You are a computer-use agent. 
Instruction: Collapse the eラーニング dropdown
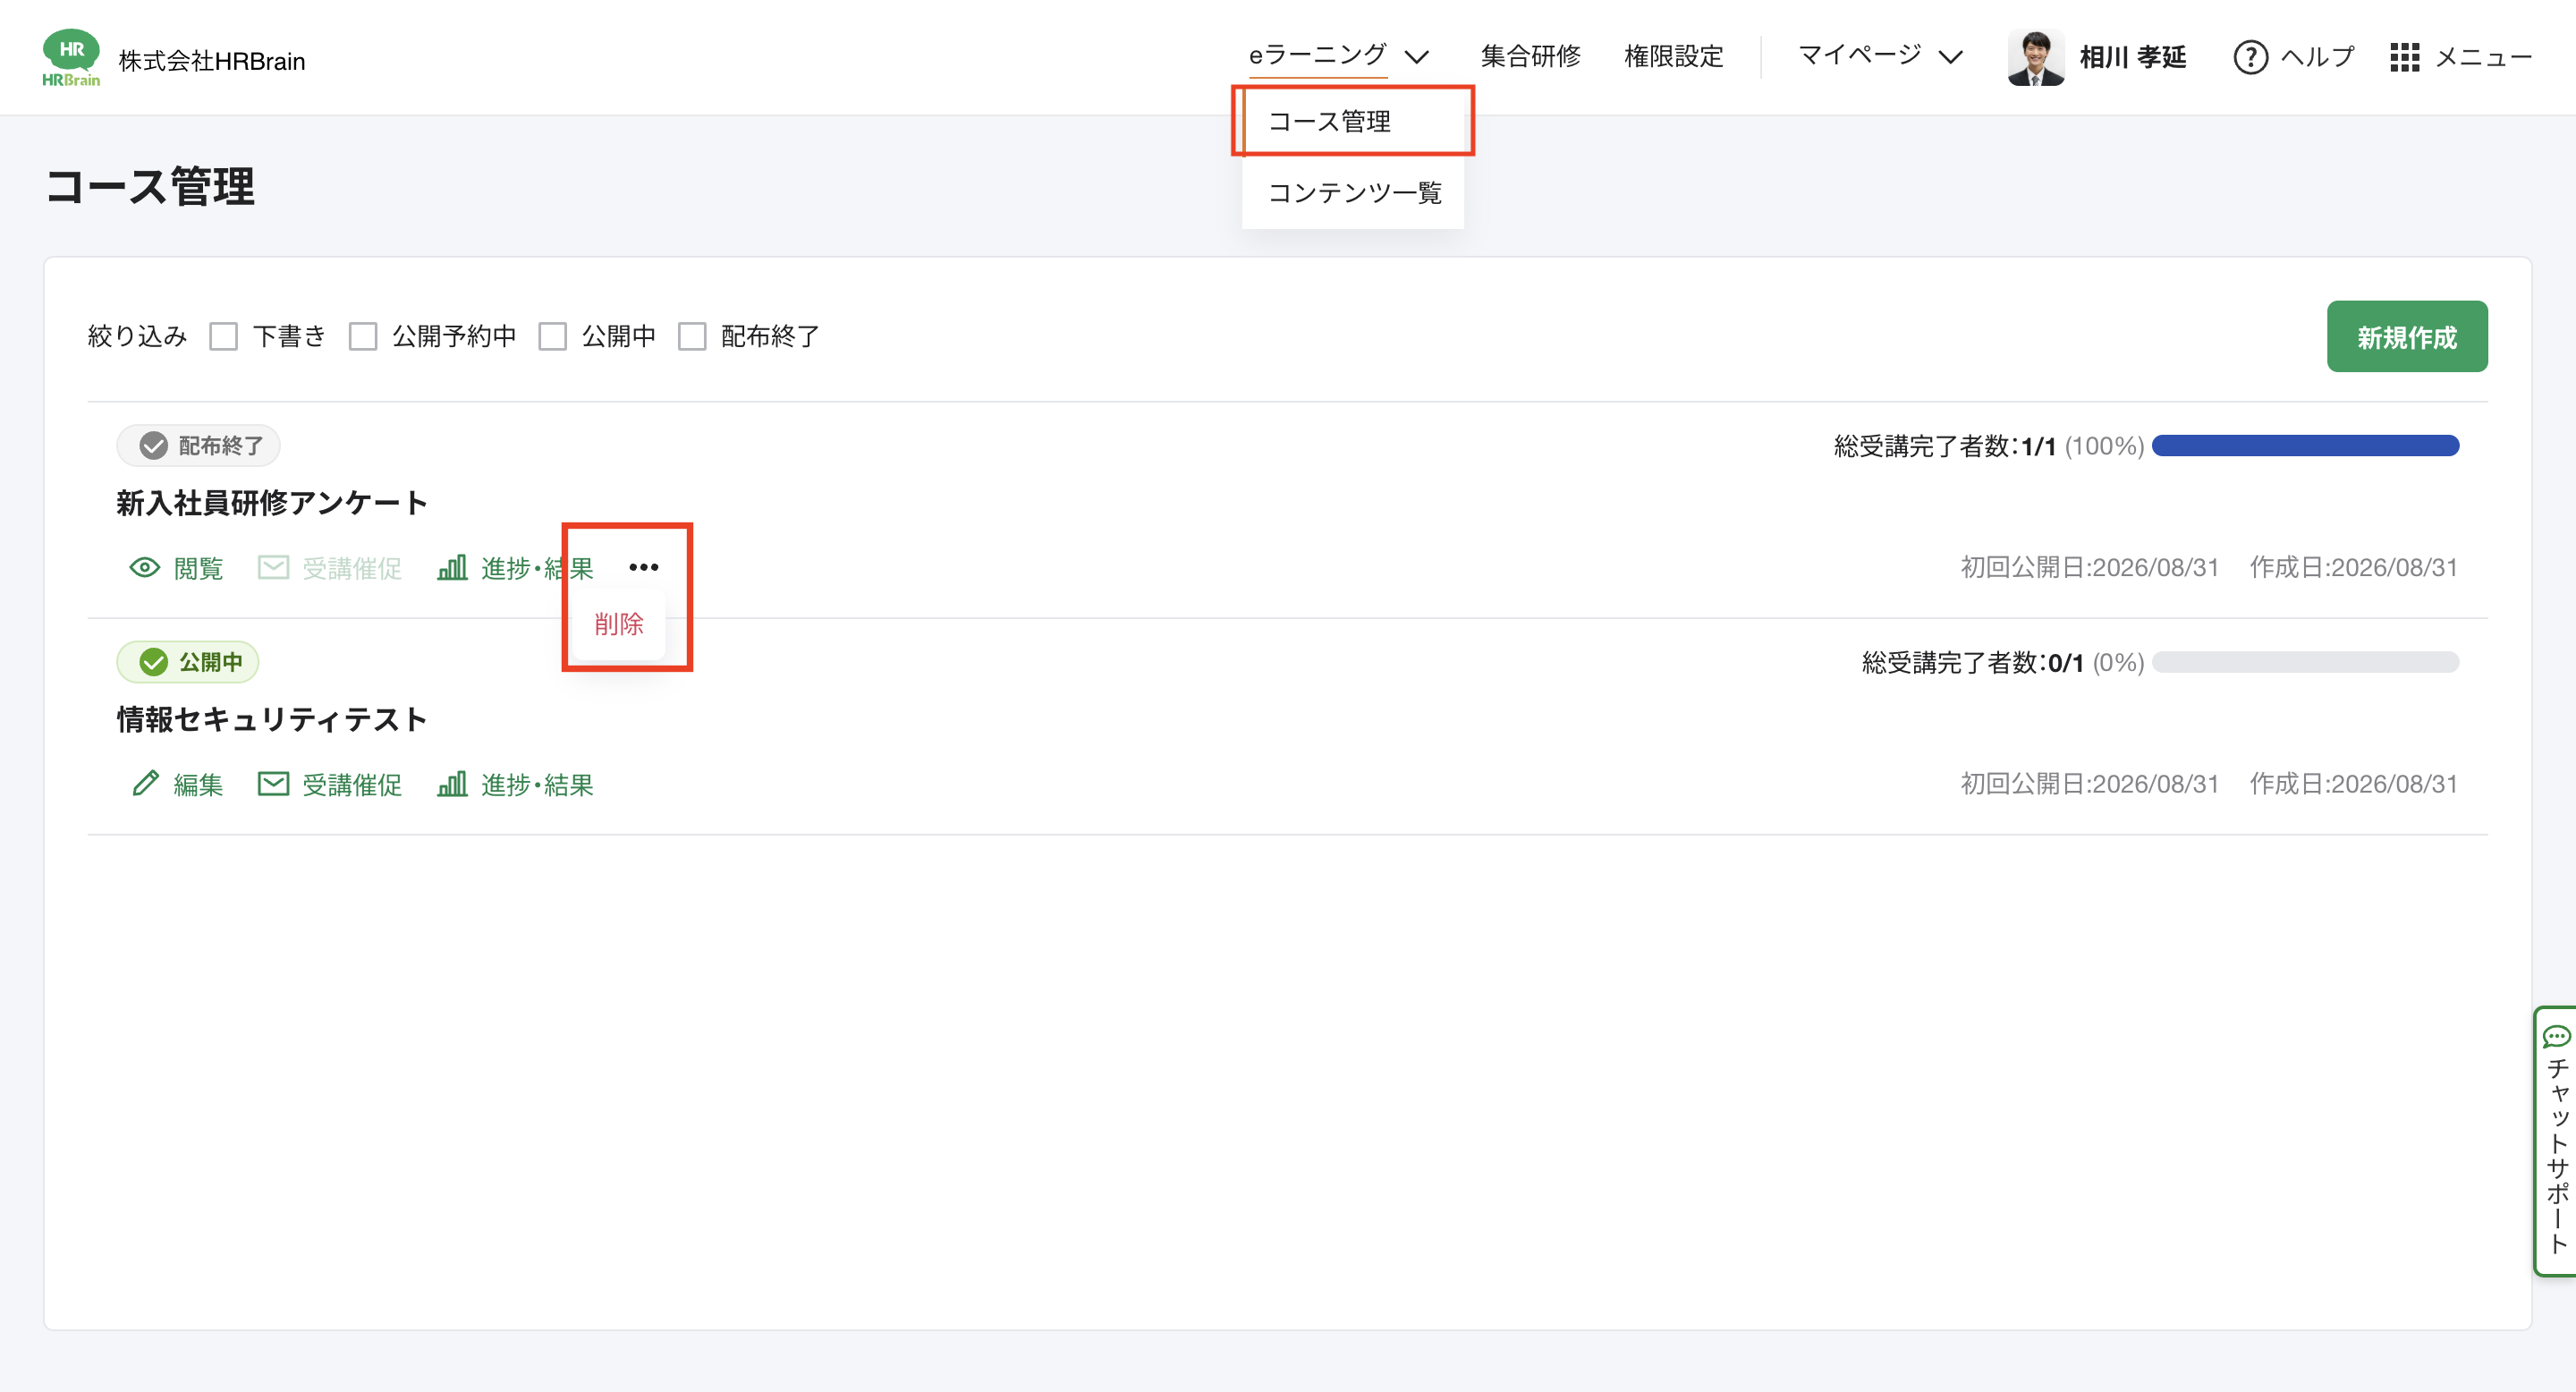pos(1339,56)
